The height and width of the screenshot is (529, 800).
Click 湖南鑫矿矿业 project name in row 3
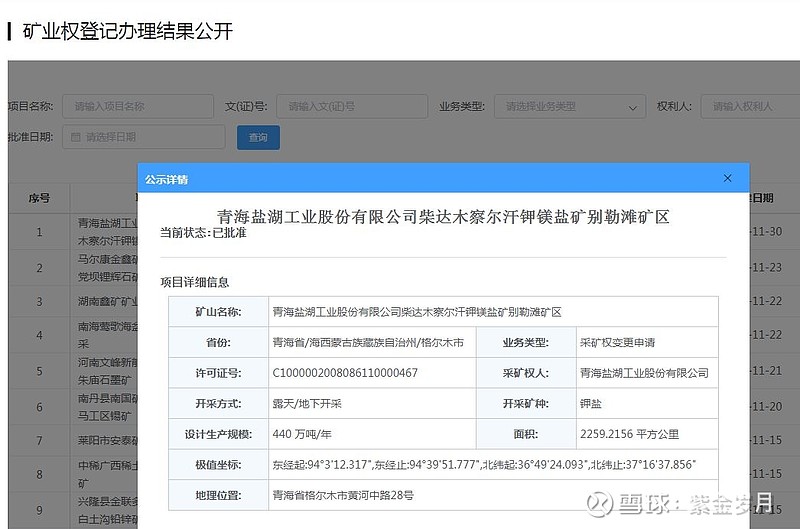tap(108, 301)
